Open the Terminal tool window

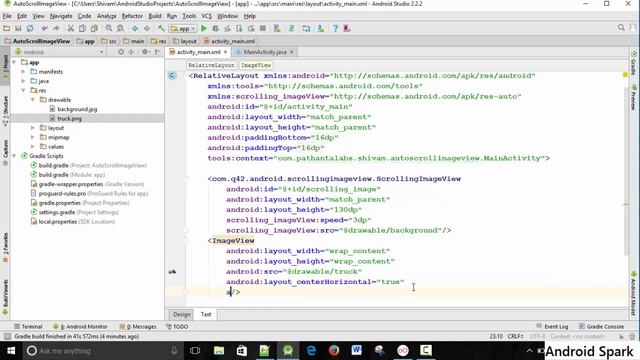pyautogui.click(x=28, y=327)
